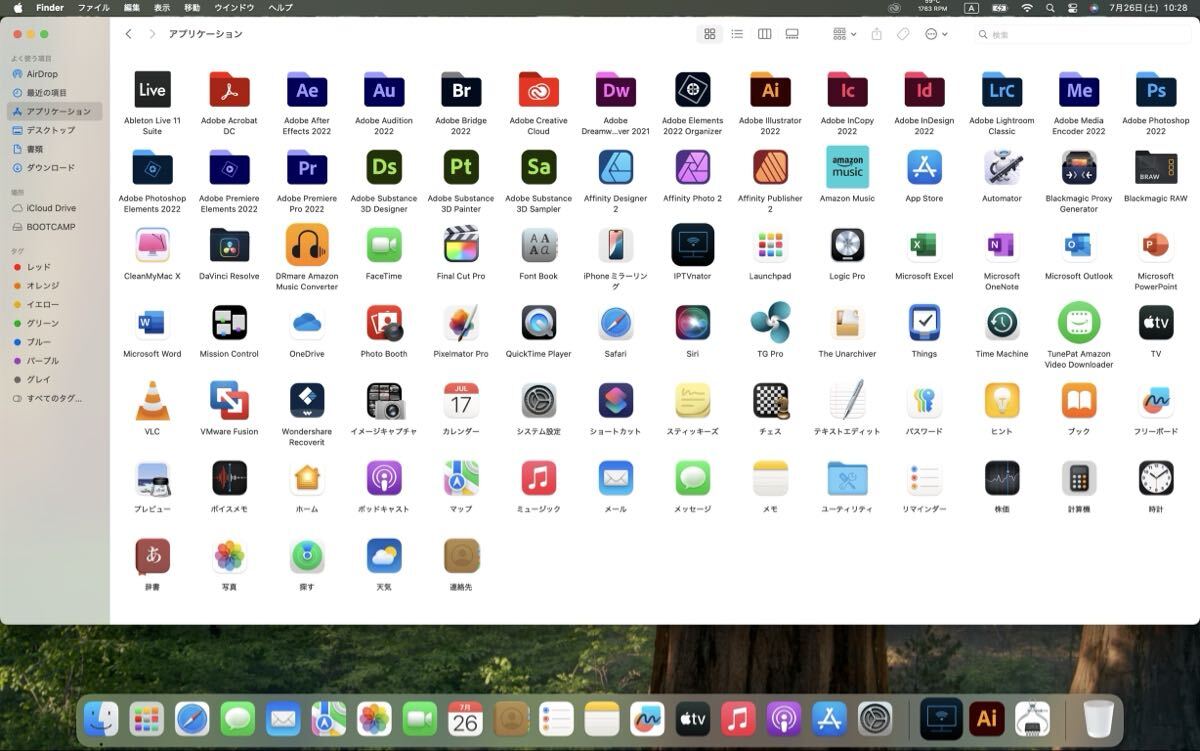Launch Microsoft Excel
The image size is (1200, 751).
[924, 245]
